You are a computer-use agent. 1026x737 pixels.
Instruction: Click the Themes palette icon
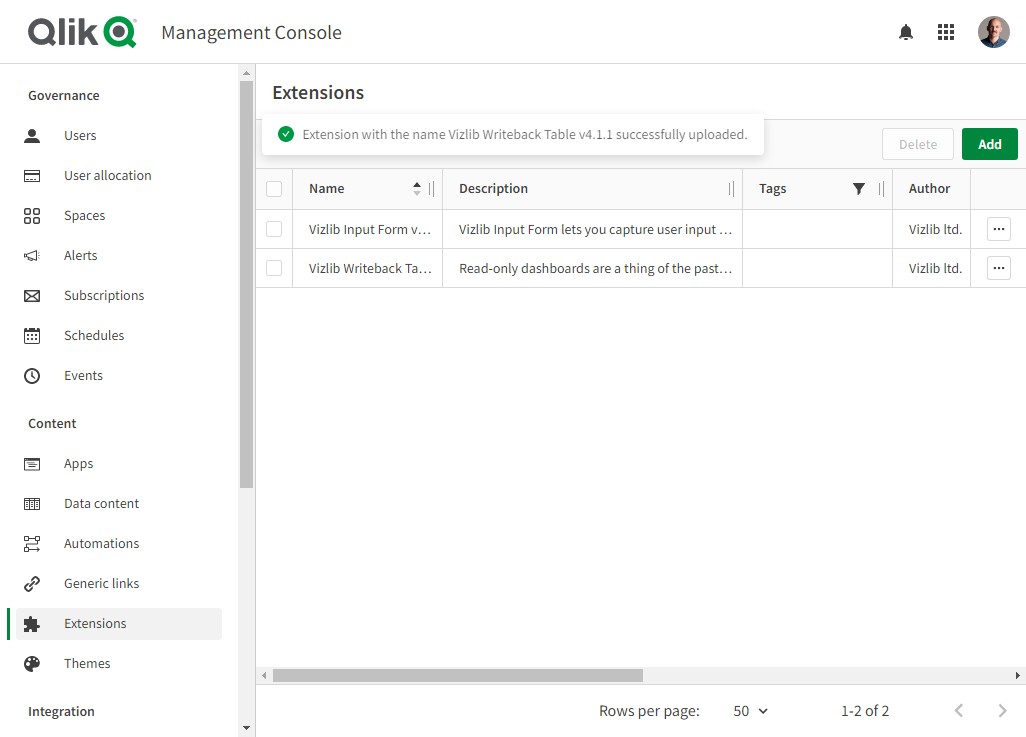[x=32, y=664]
